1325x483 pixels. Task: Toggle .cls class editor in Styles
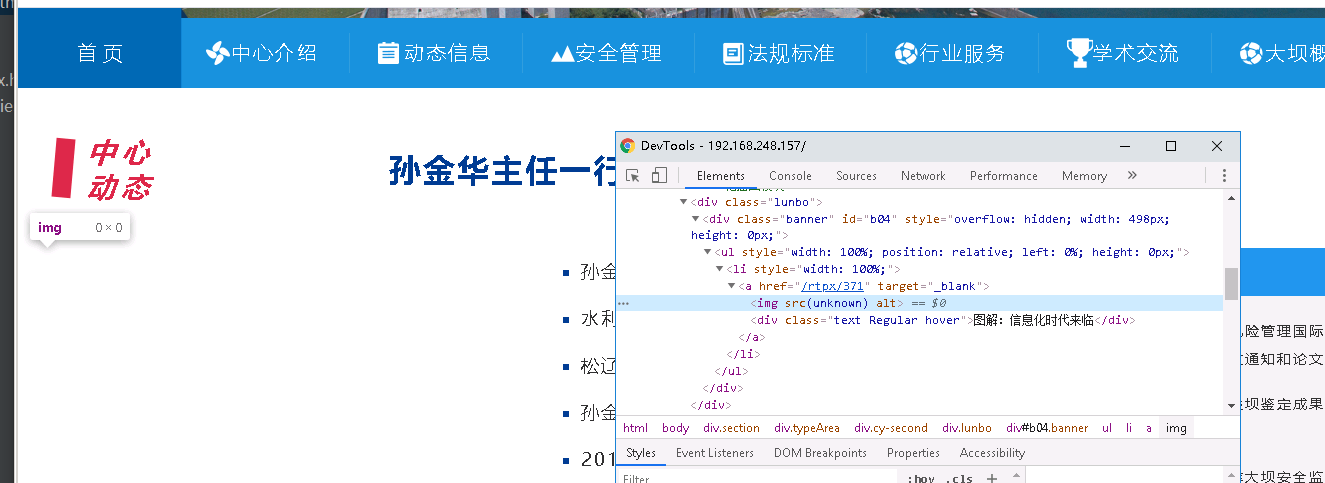962,478
